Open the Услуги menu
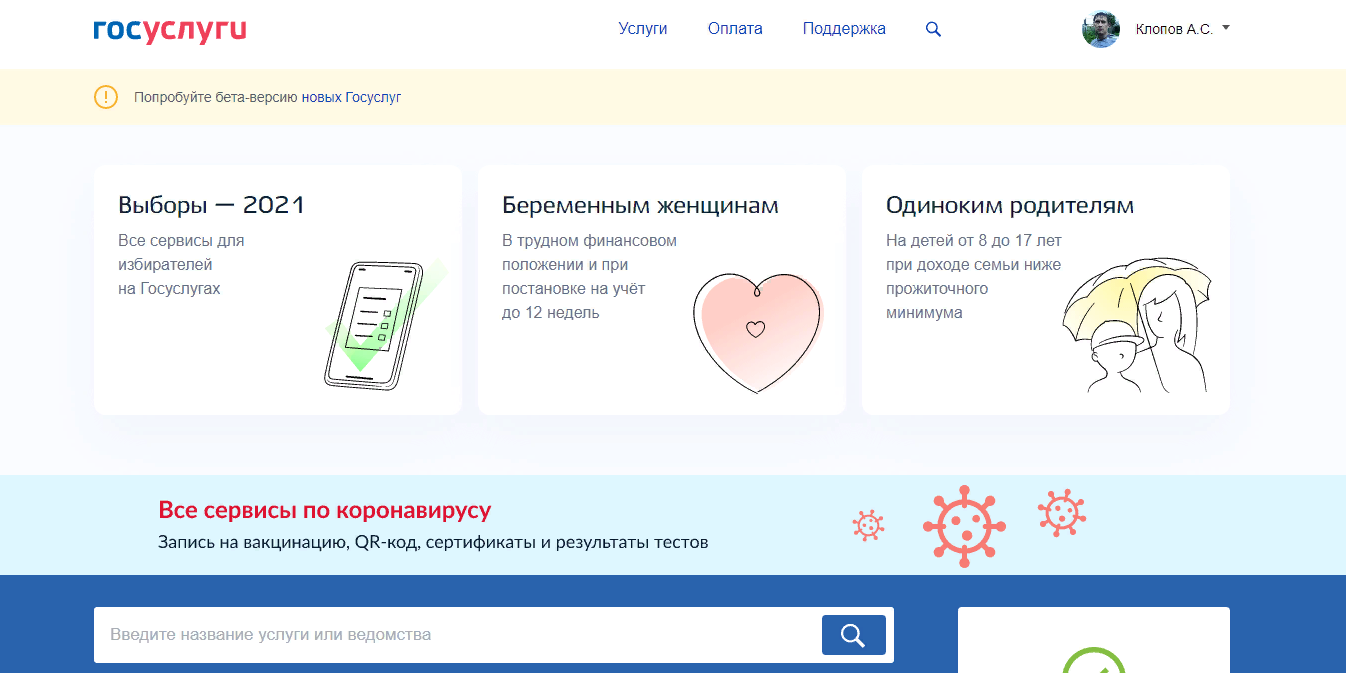1346x673 pixels. [x=643, y=29]
